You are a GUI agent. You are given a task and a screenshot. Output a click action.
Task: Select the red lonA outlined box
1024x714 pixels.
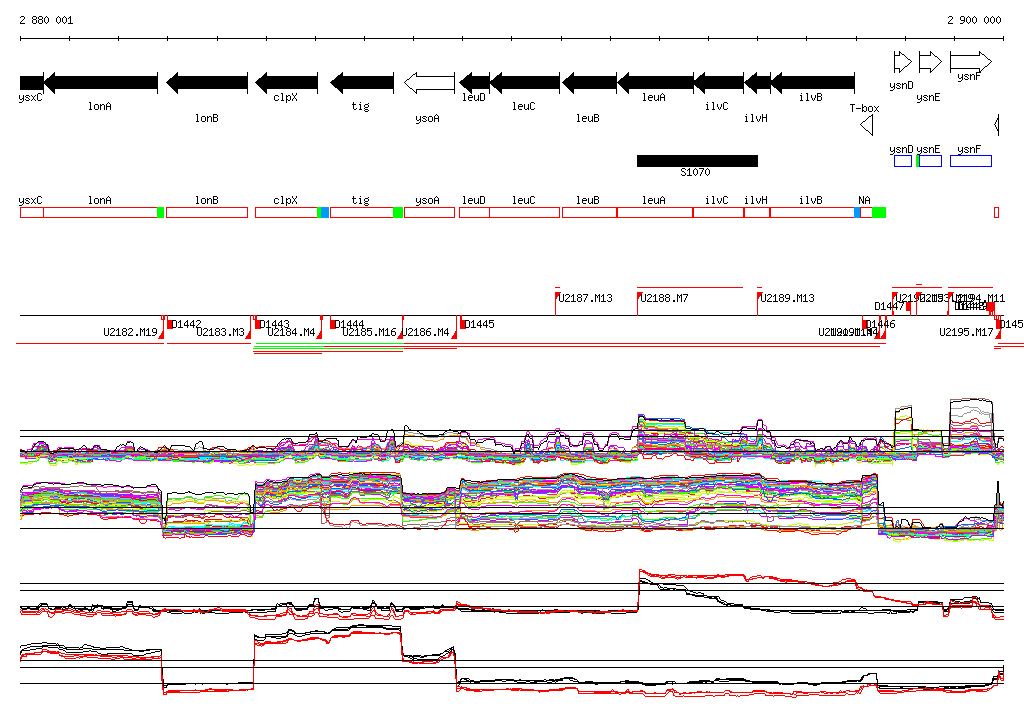coord(101,212)
